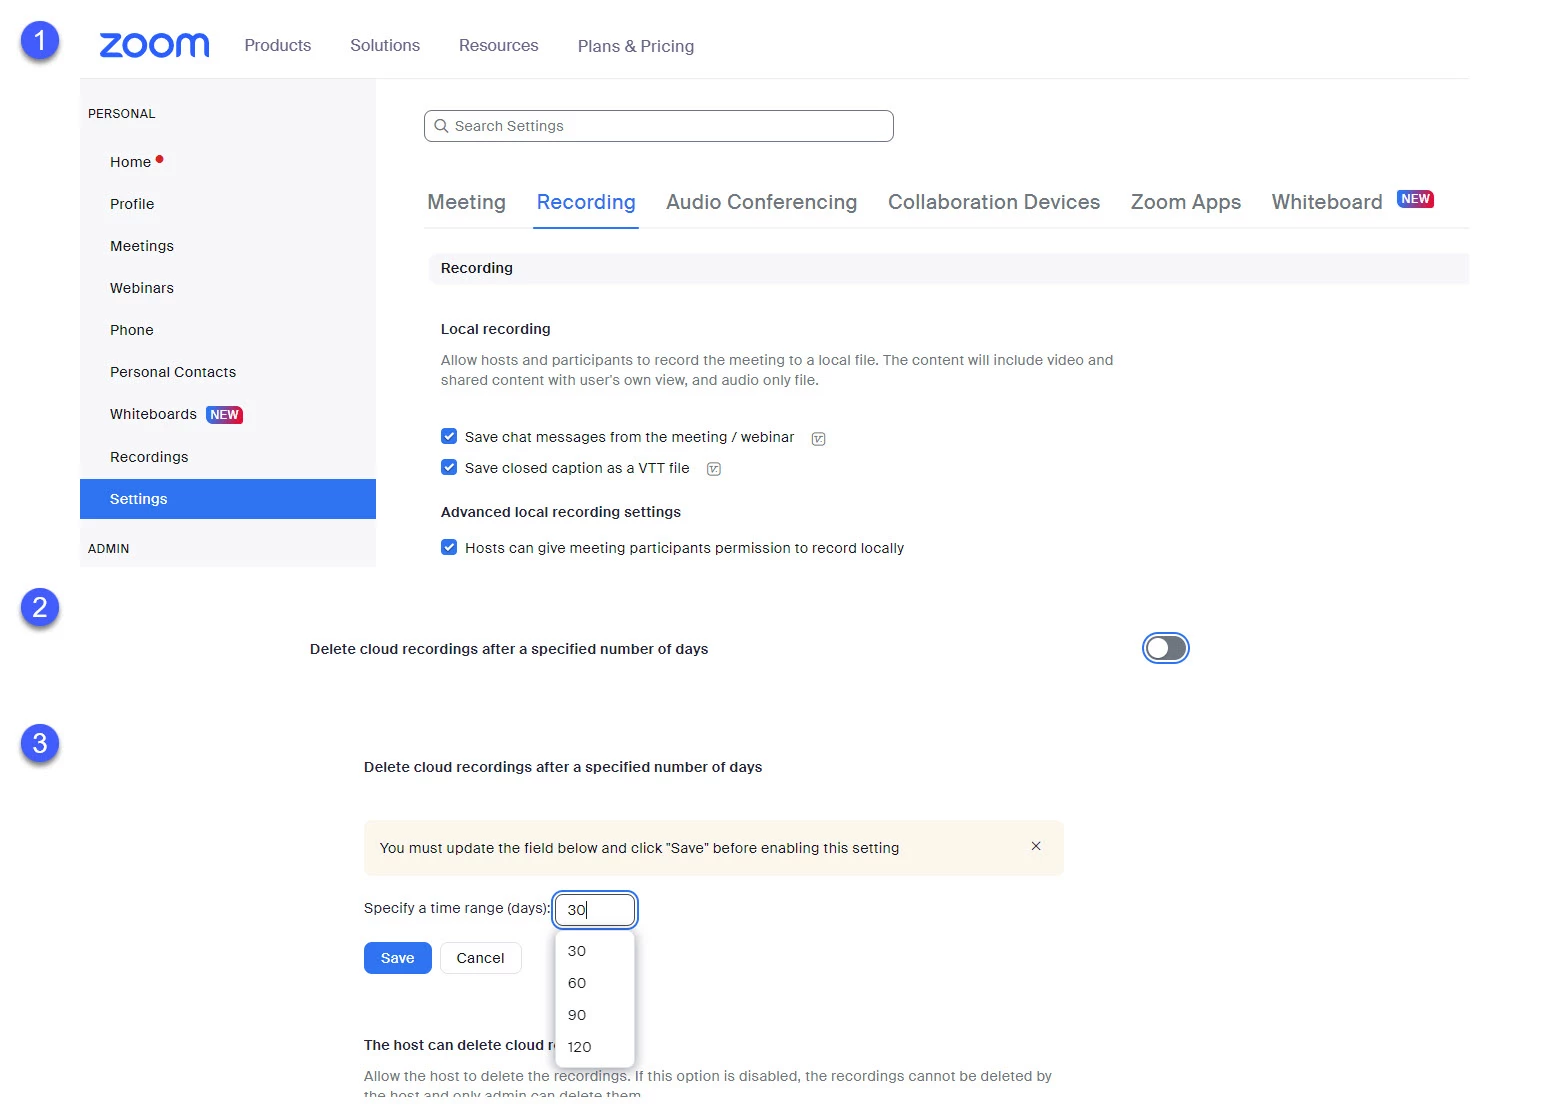Switch to the Audio Conferencing tab

[x=762, y=202]
